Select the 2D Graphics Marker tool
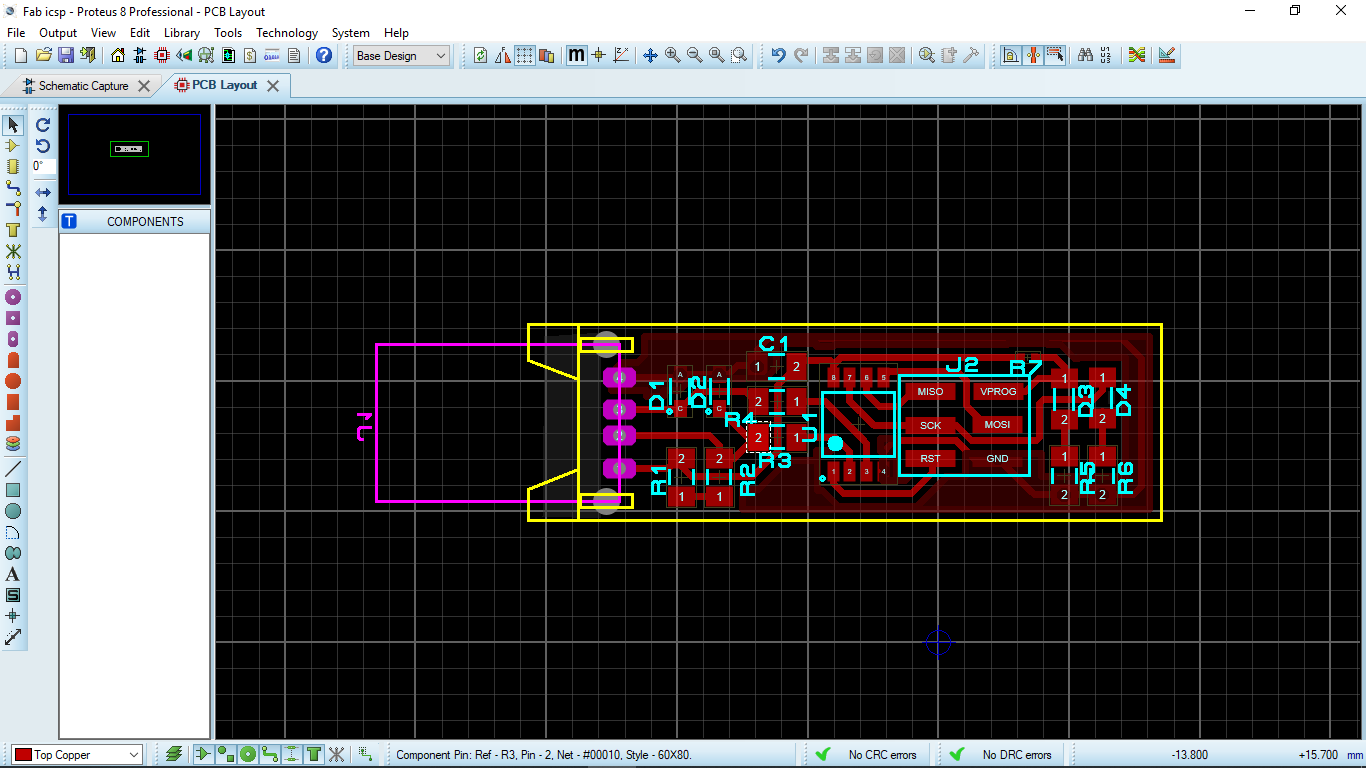 (13, 616)
